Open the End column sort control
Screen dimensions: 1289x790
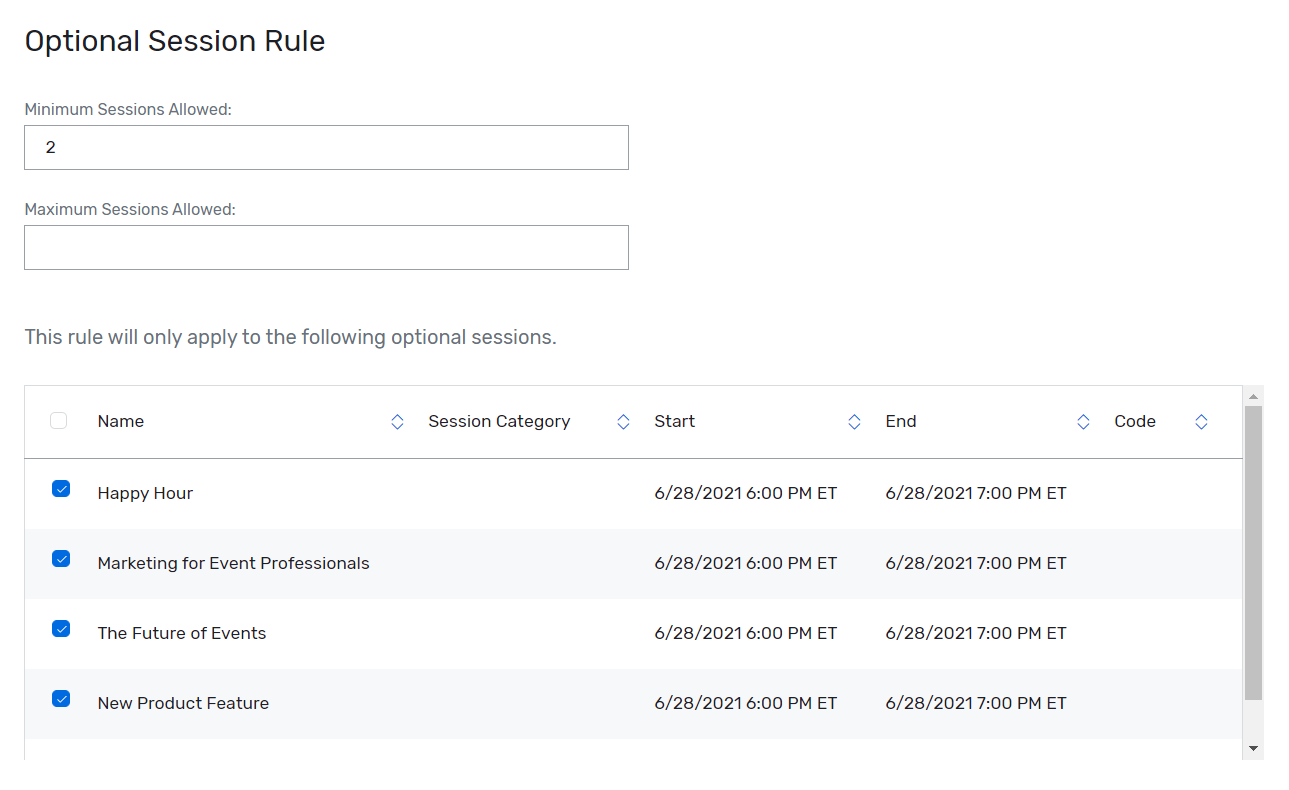click(x=1083, y=421)
